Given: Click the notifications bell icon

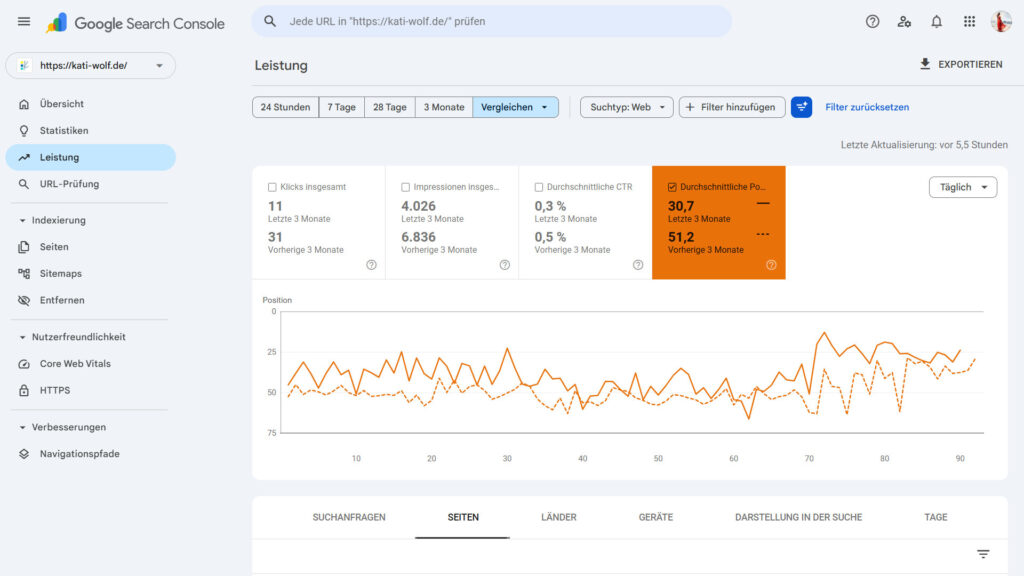Looking at the screenshot, I should (936, 21).
